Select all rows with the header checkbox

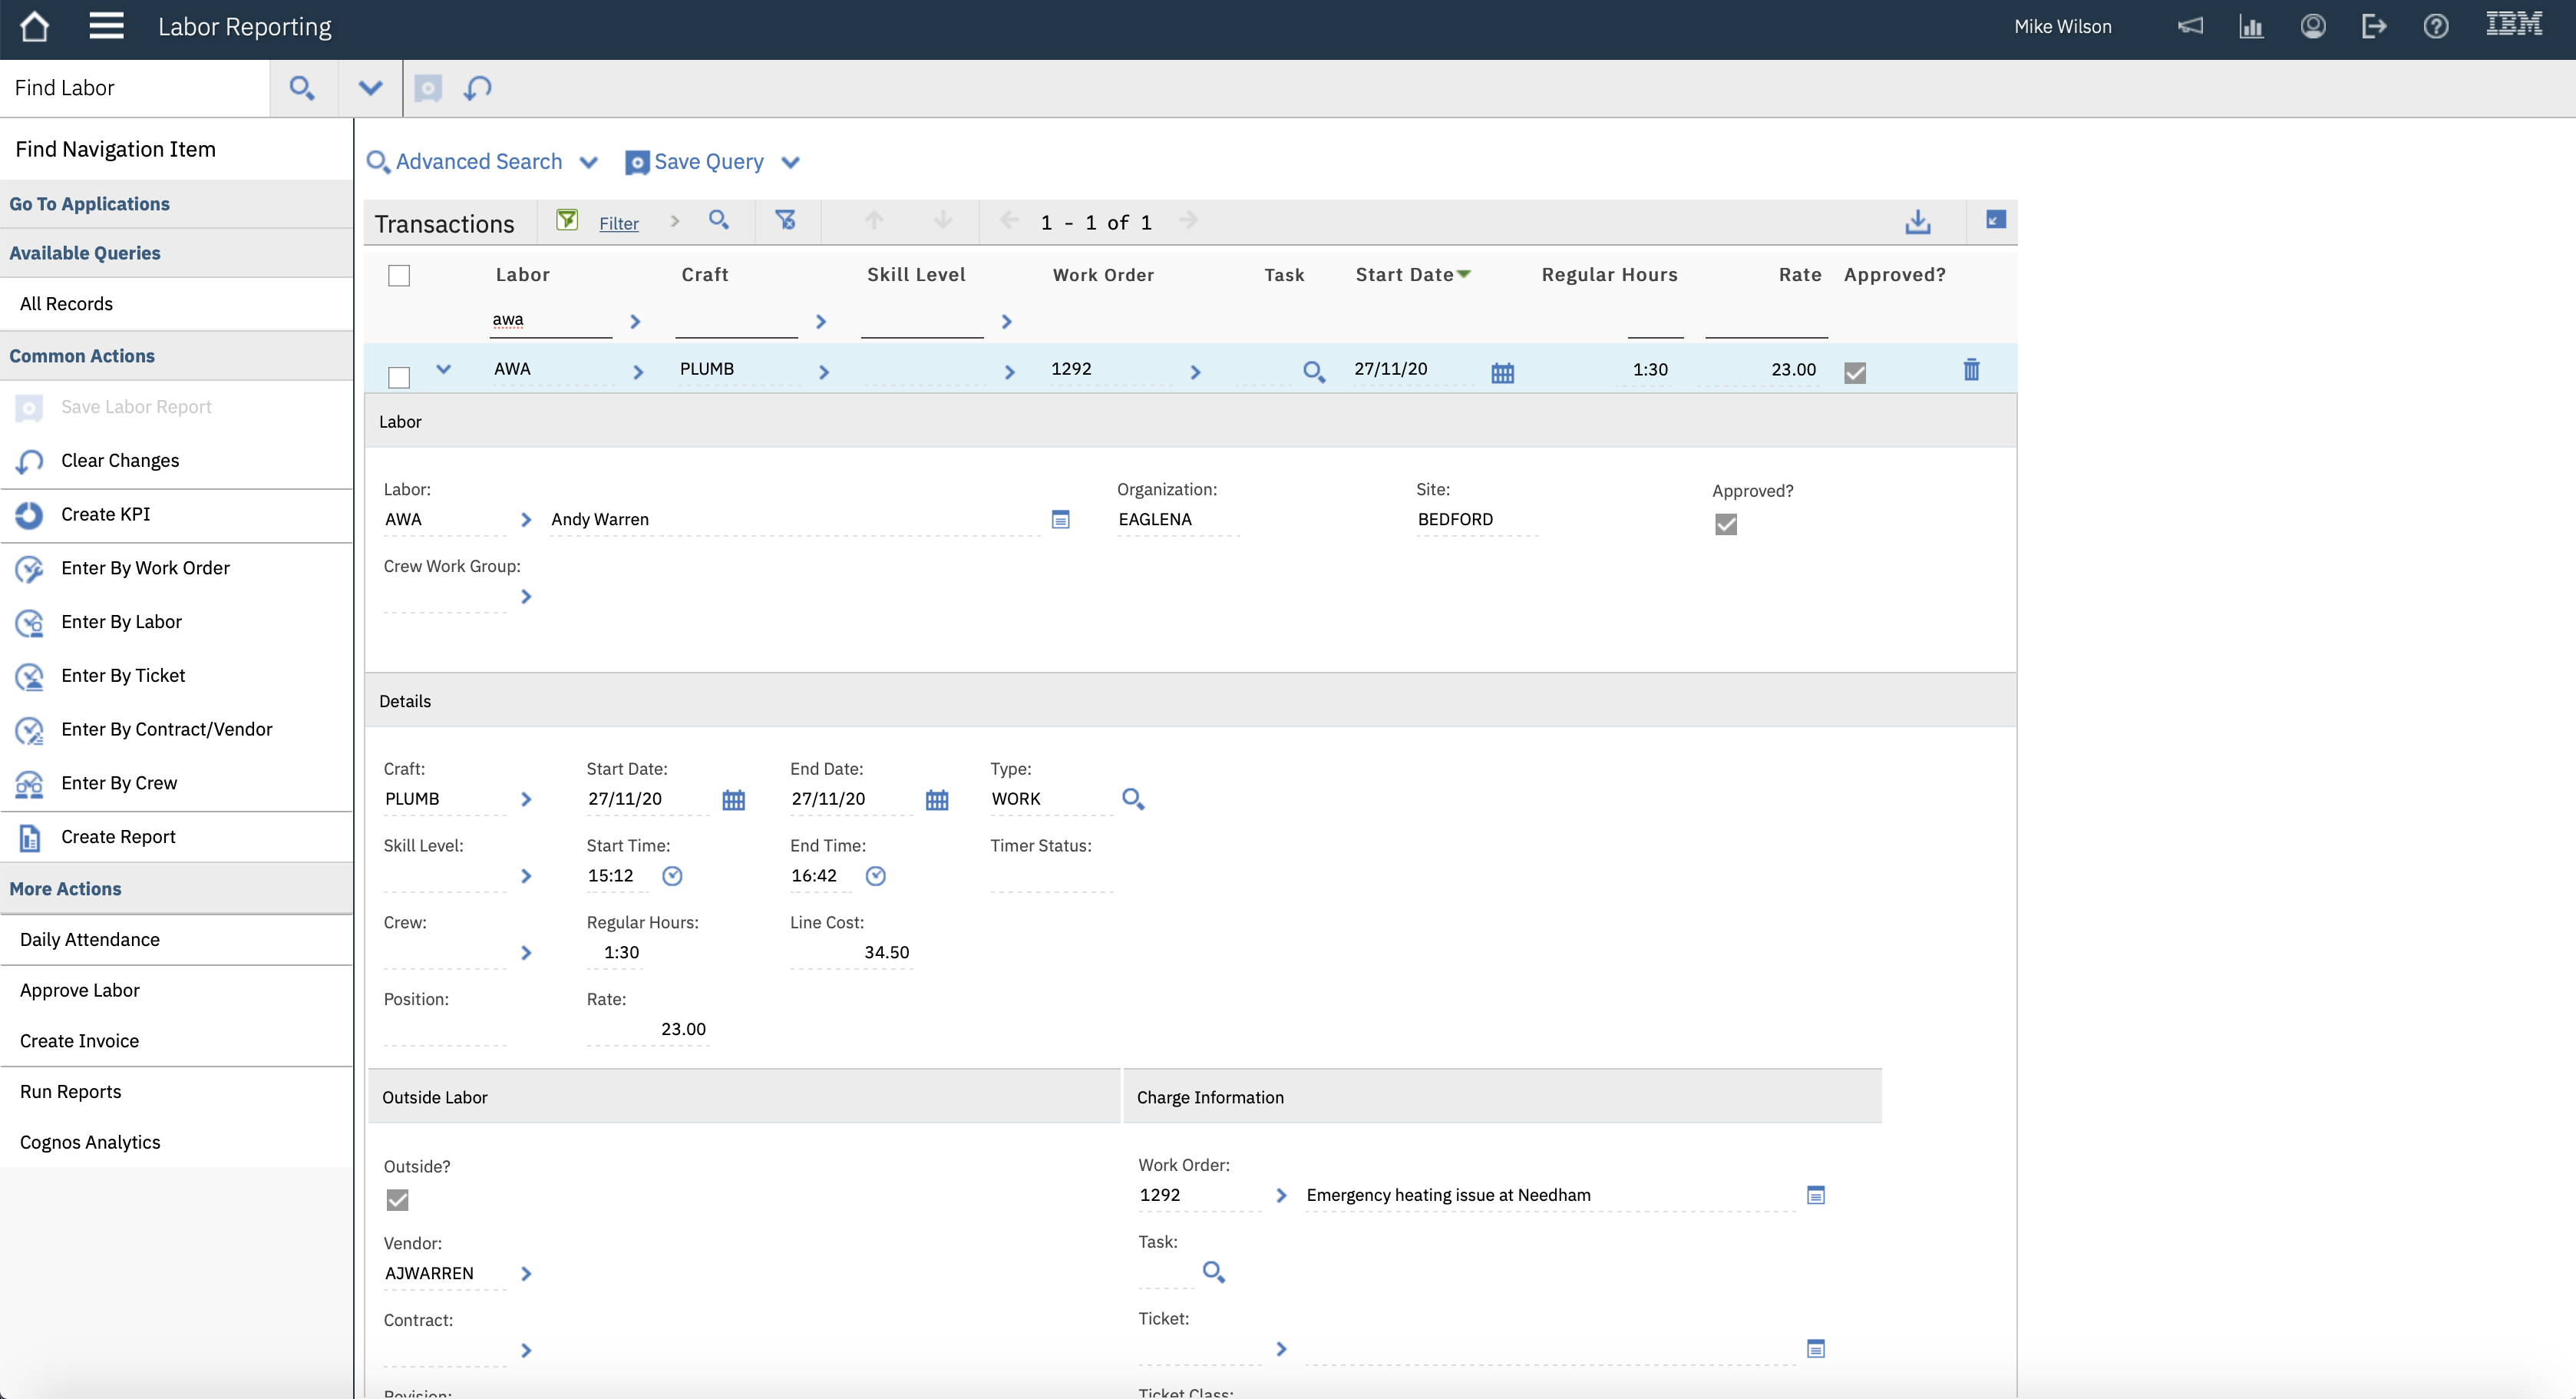point(398,274)
